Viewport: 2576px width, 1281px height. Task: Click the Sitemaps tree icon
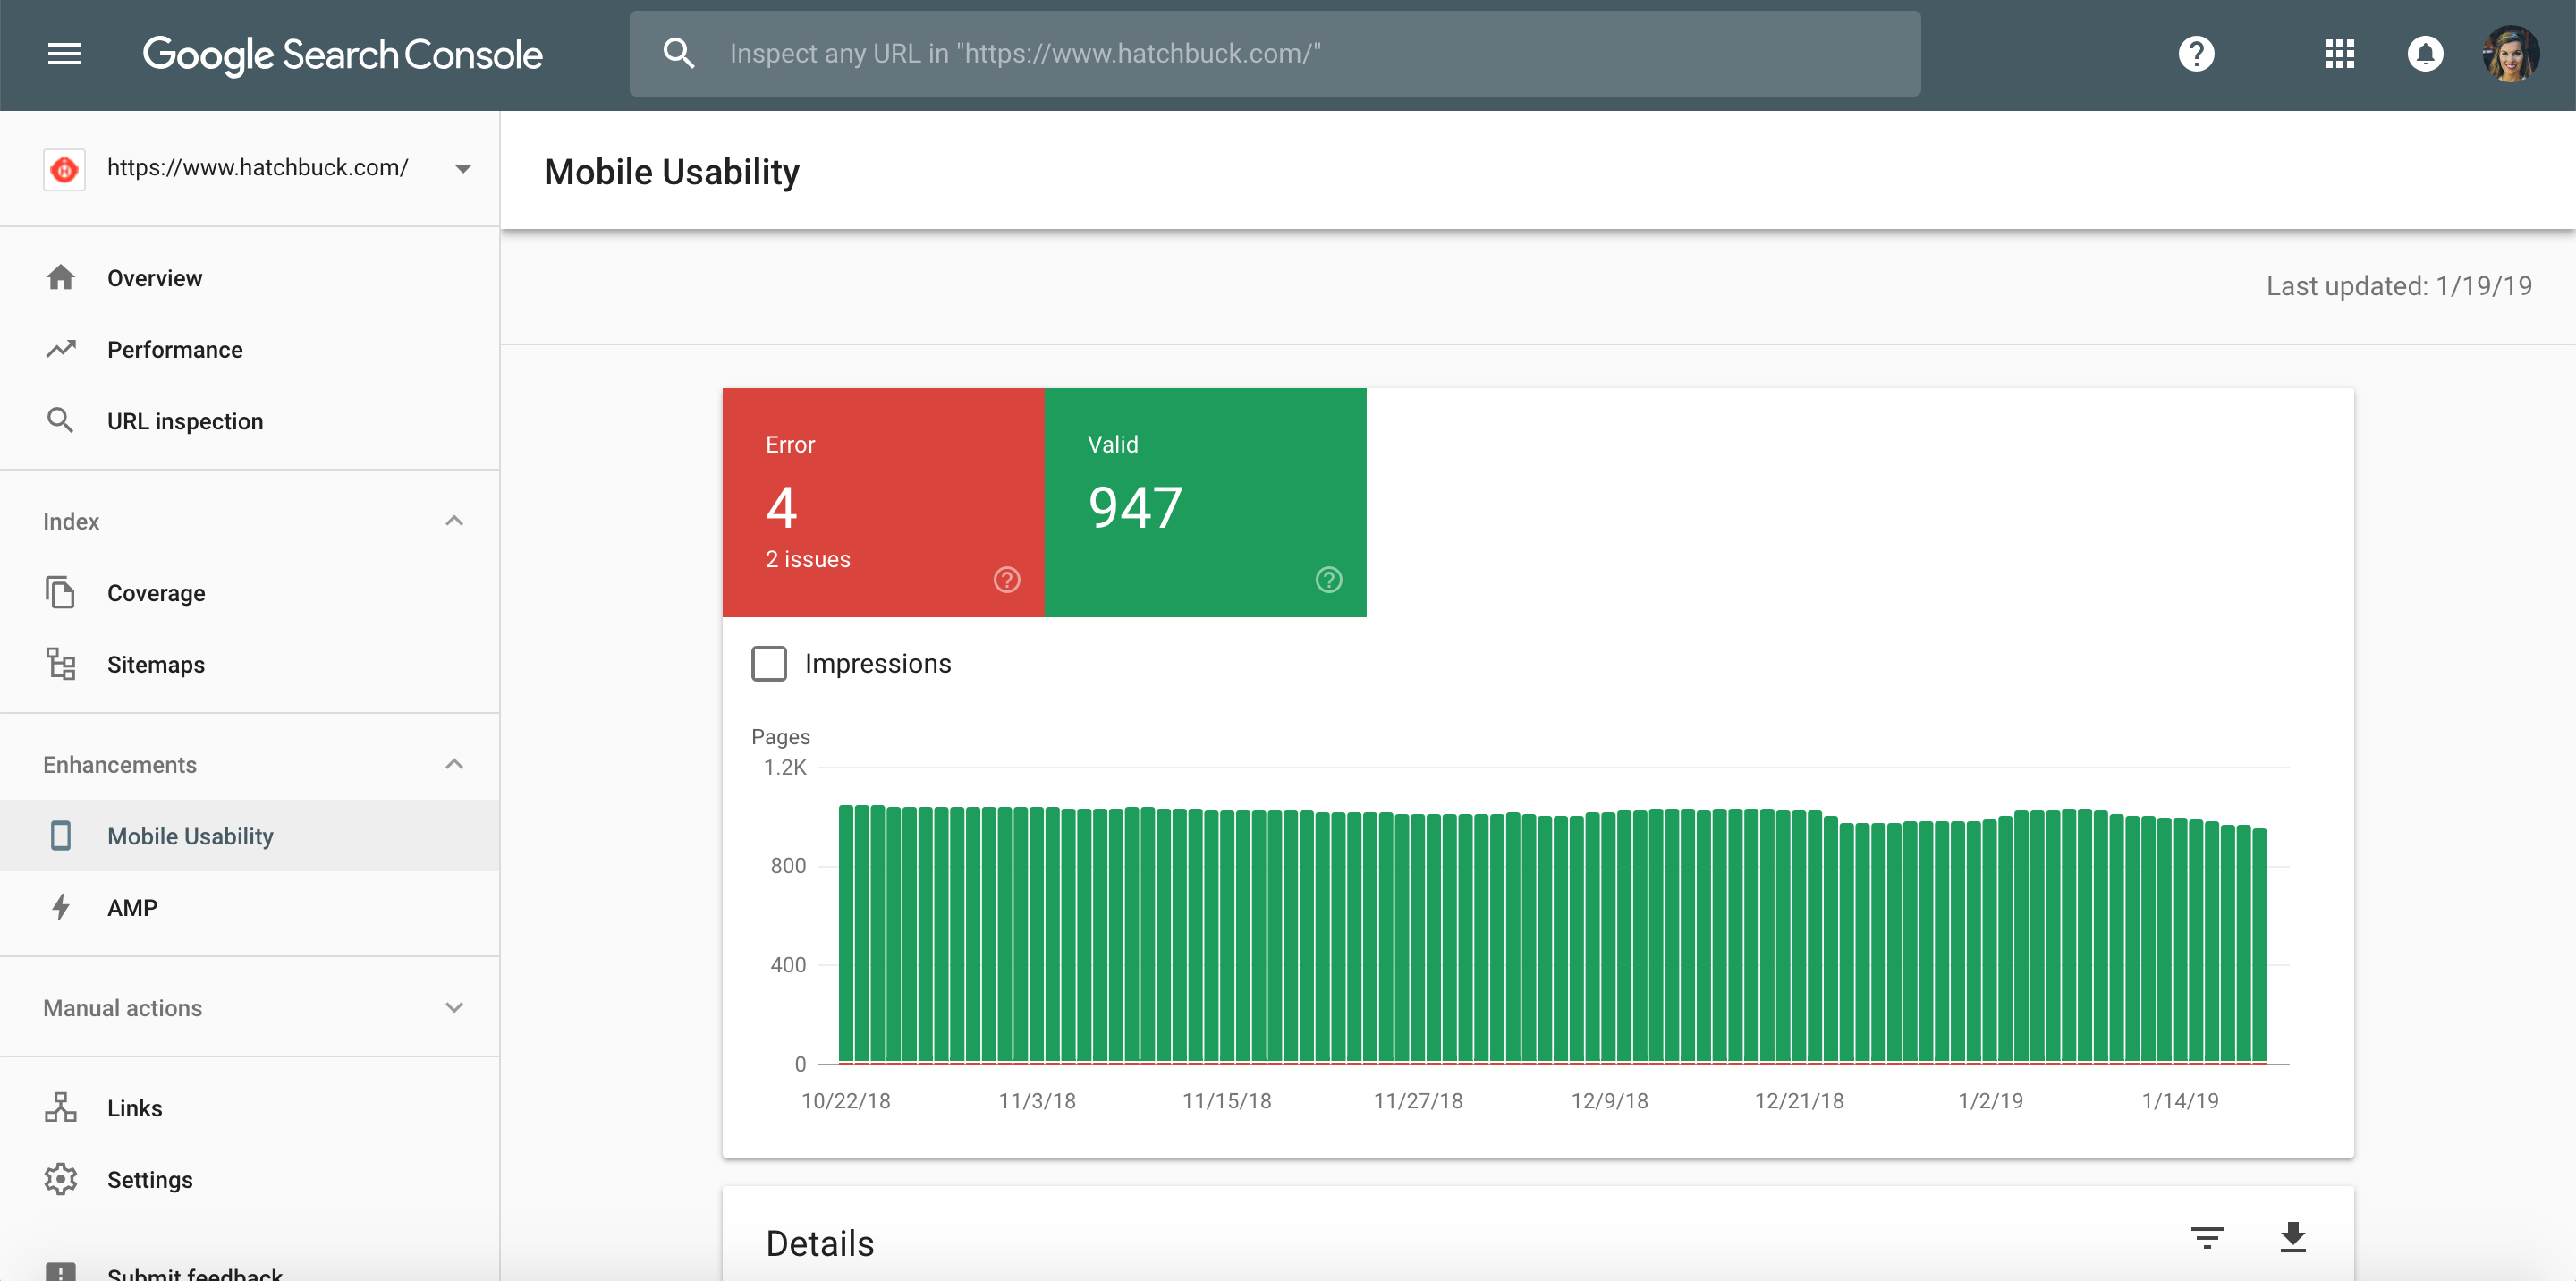[x=61, y=664]
